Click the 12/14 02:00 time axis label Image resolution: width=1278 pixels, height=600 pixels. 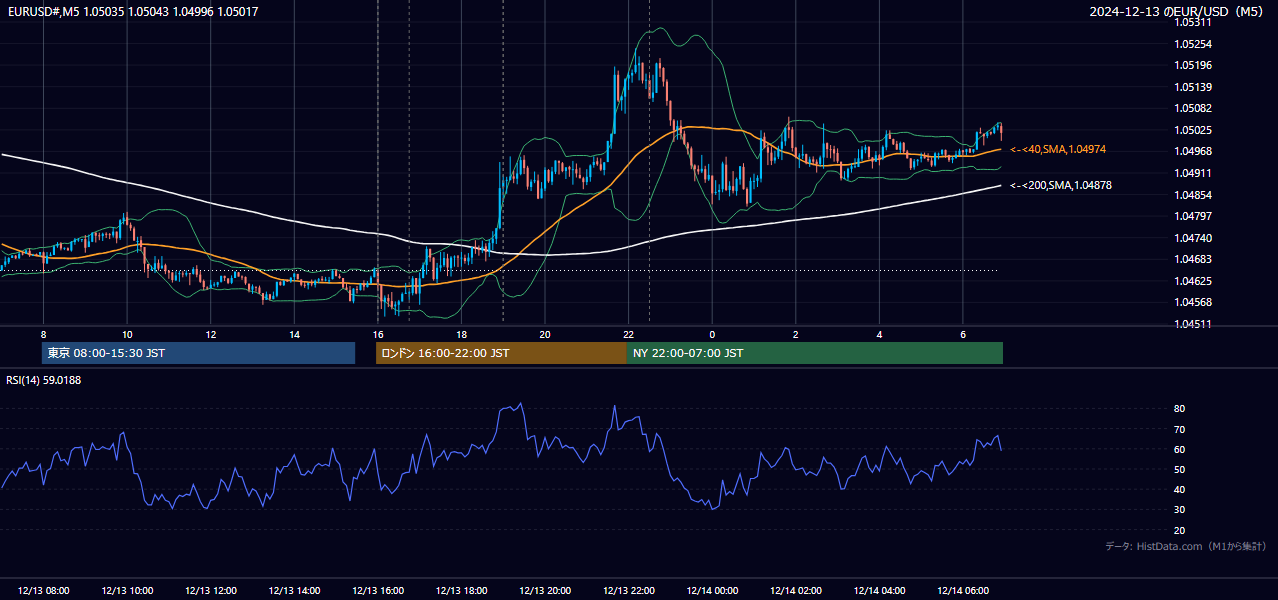pos(796,591)
